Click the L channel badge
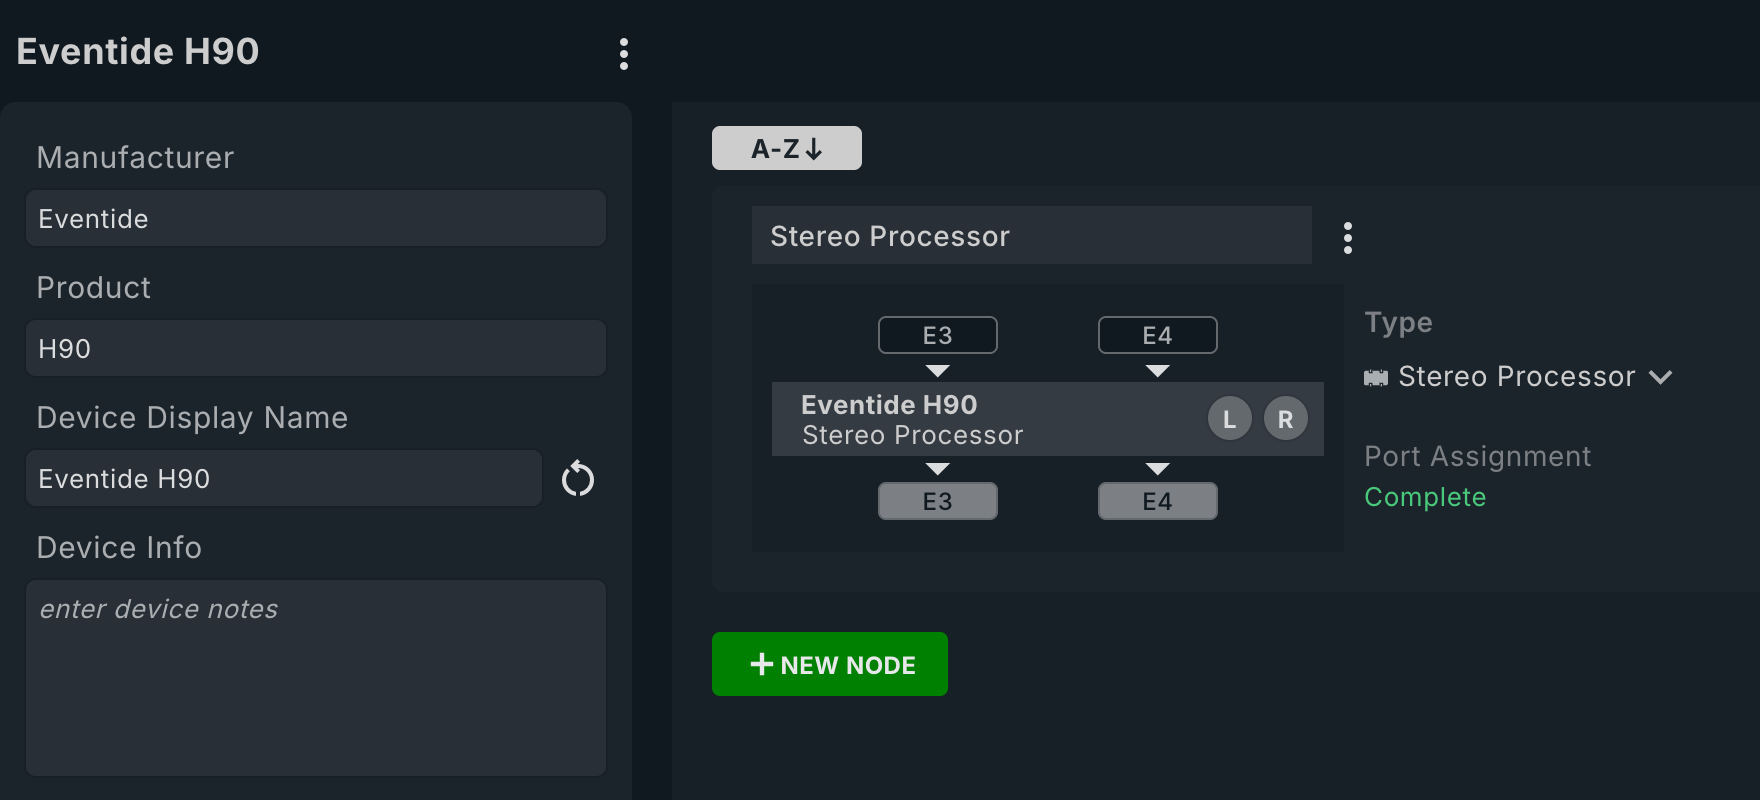The height and width of the screenshot is (800, 1760). (x=1230, y=419)
